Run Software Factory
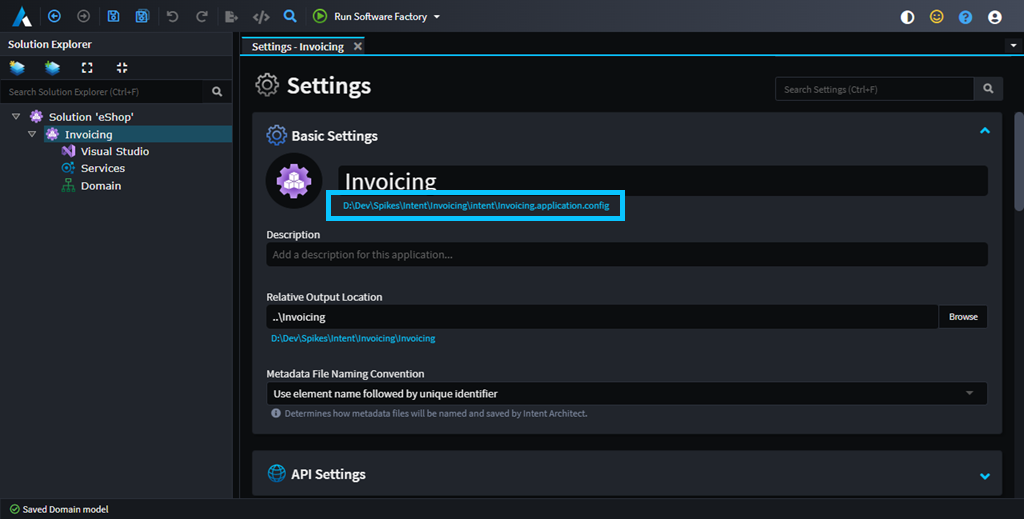 click(x=380, y=16)
